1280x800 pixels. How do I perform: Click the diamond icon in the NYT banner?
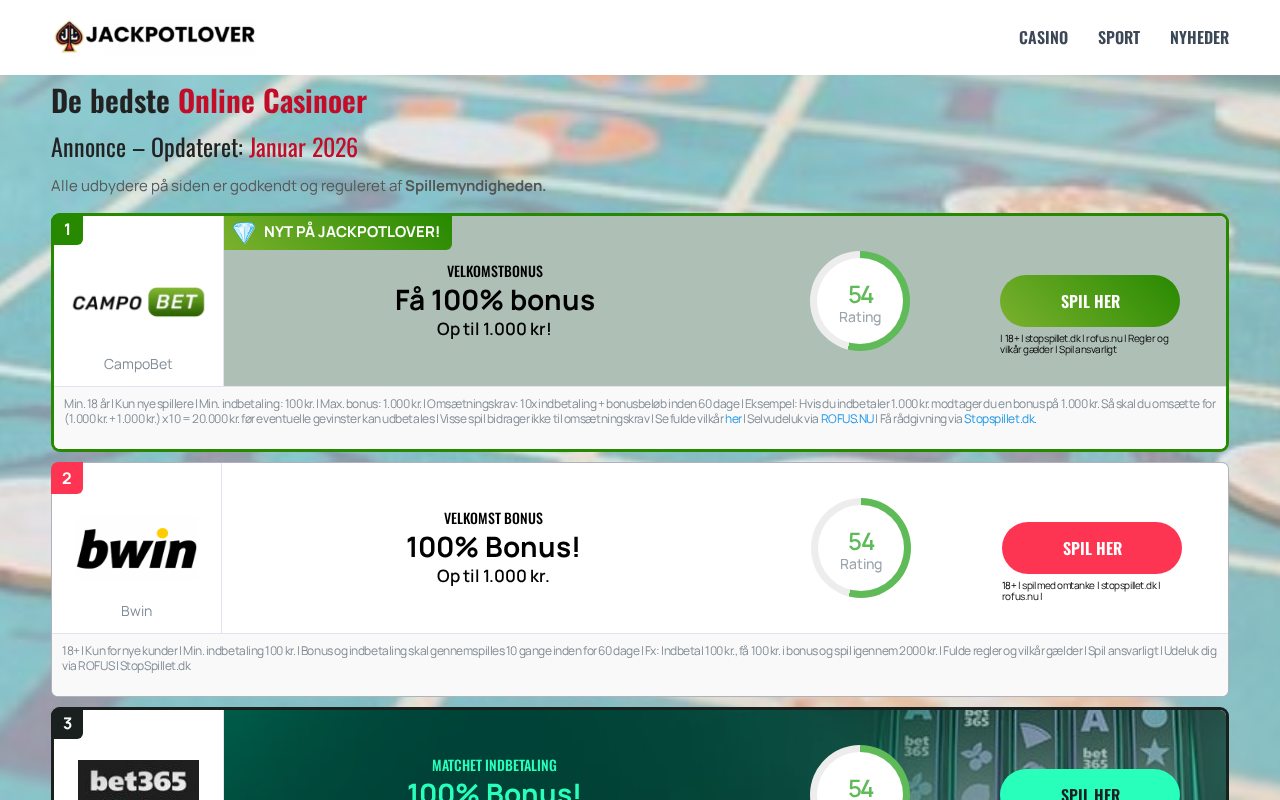click(244, 232)
